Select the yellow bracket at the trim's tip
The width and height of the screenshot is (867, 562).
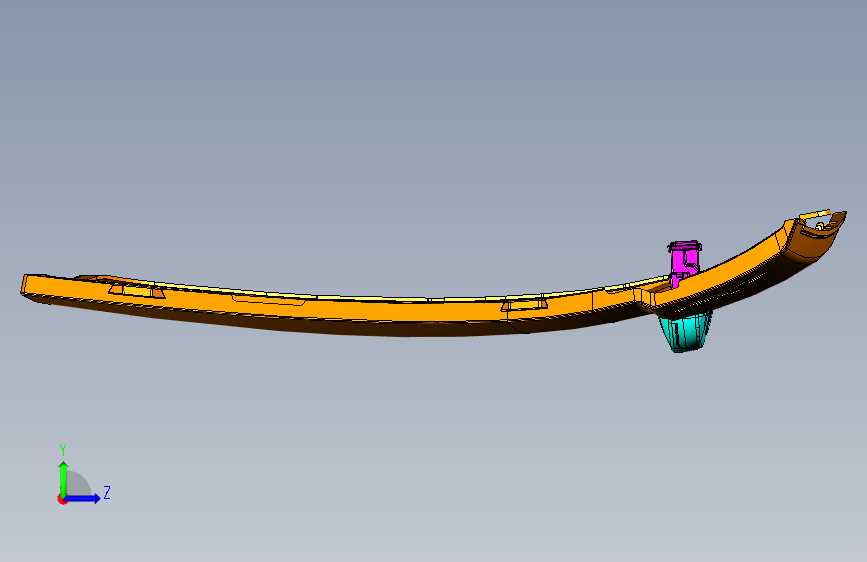click(x=814, y=215)
